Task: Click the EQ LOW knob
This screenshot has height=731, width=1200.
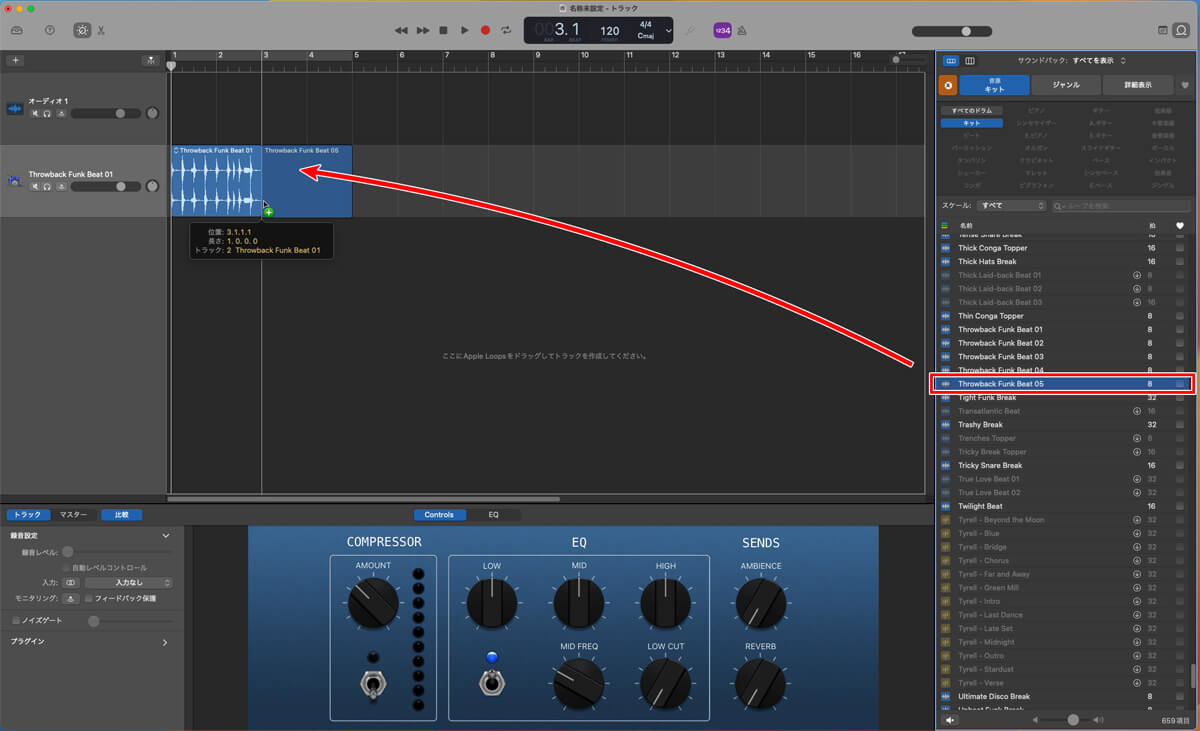Action: click(492, 602)
